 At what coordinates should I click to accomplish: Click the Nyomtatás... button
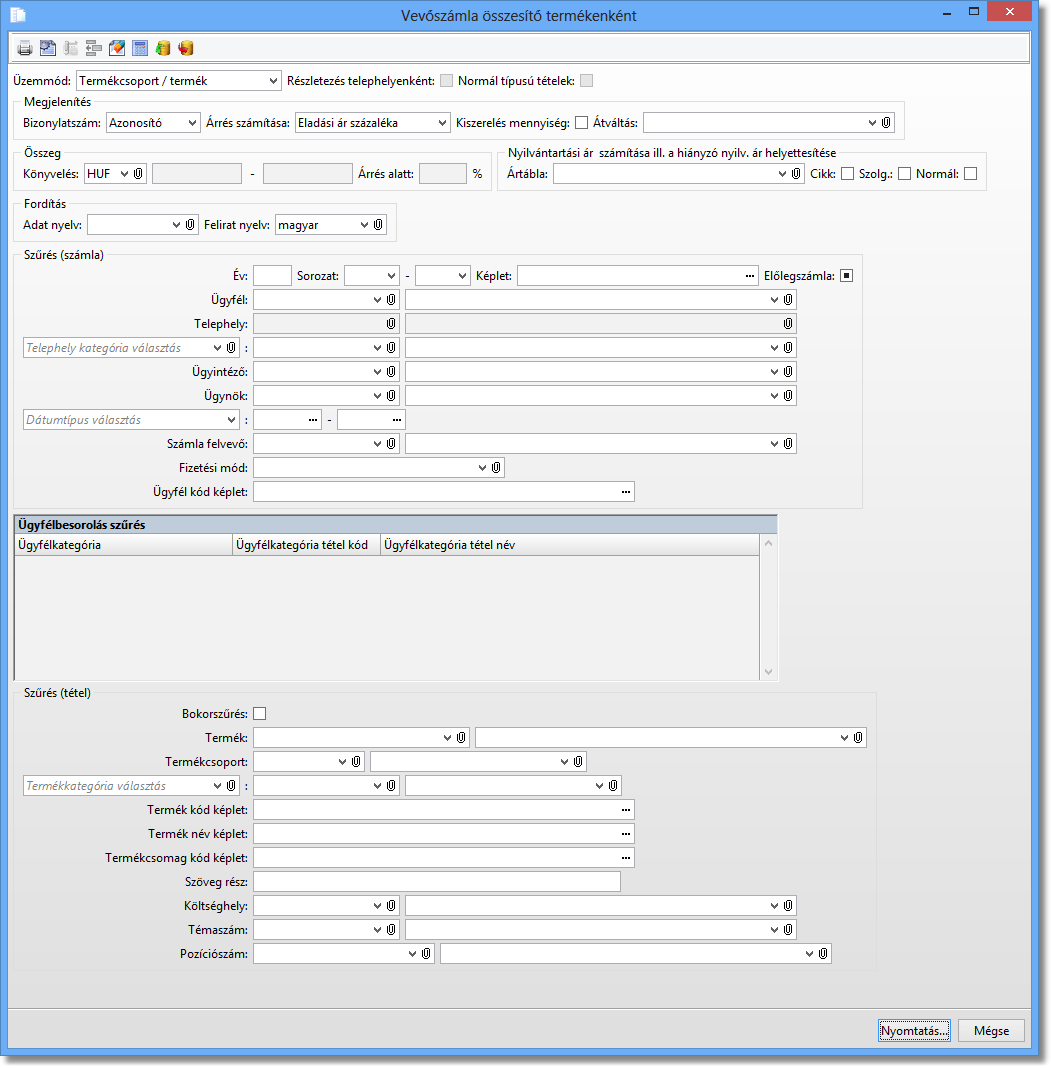tap(914, 1031)
